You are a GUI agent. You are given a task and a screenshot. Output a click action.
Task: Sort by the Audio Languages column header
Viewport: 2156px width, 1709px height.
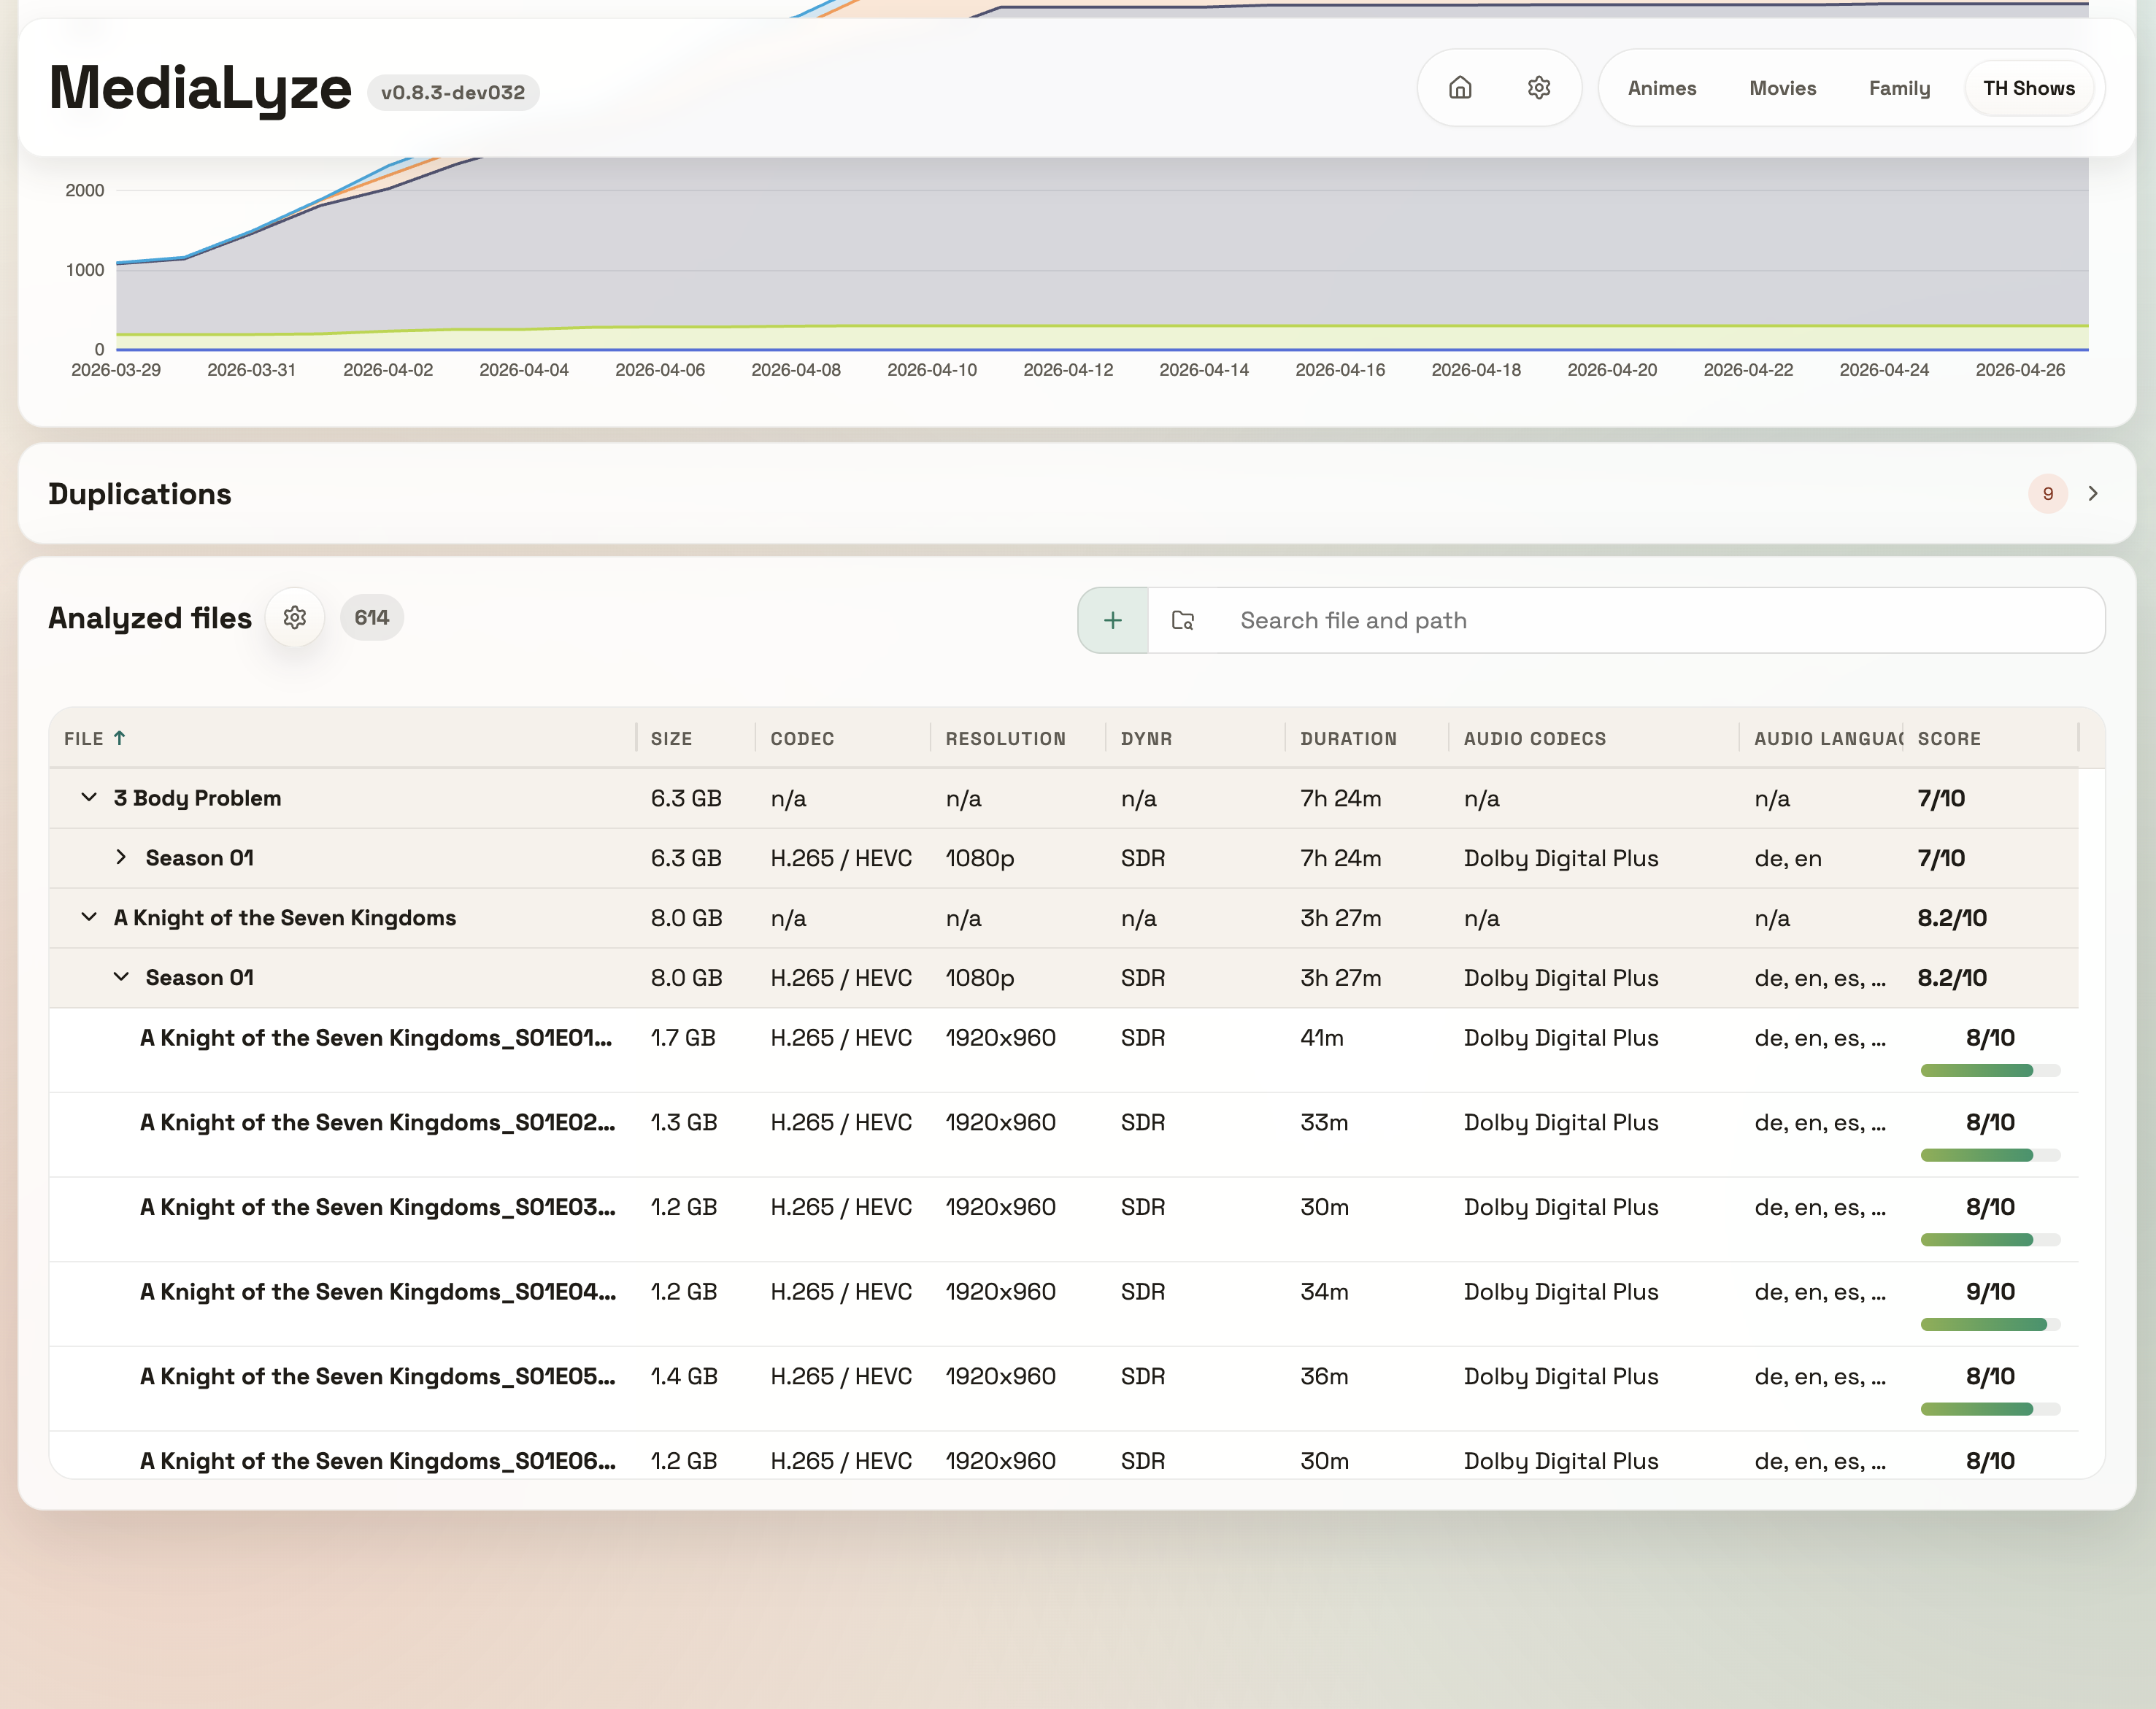point(1828,739)
